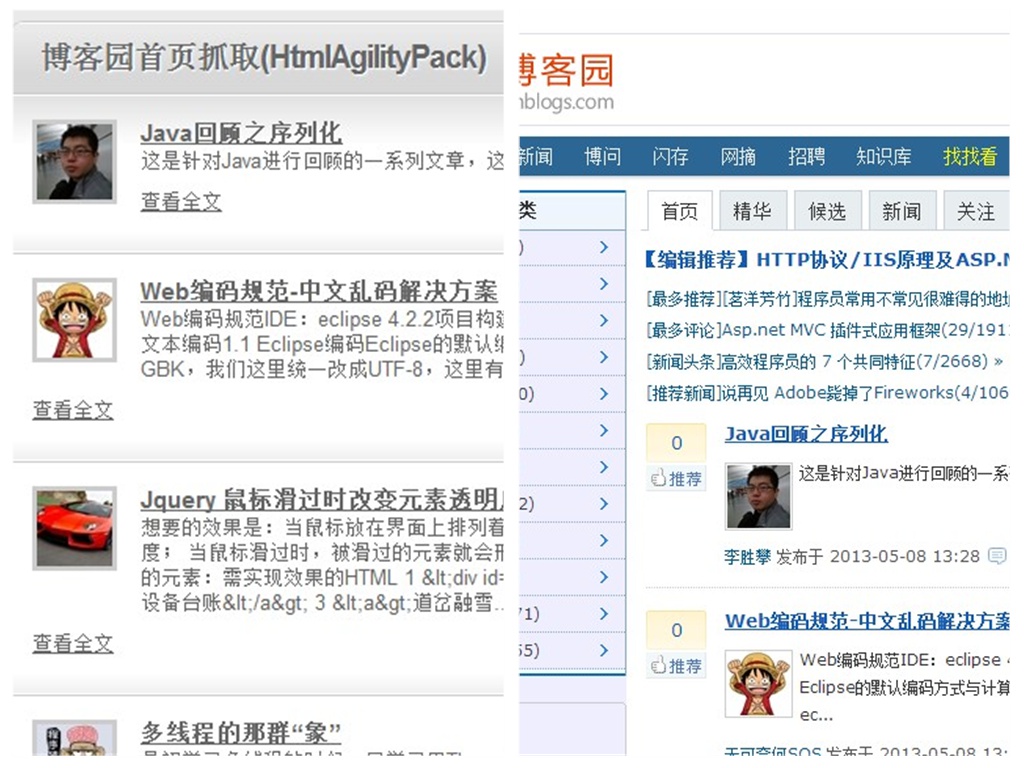1024x768 pixels.
Task: Click 查看全文 under Jquery article
Action: (x=73, y=643)
